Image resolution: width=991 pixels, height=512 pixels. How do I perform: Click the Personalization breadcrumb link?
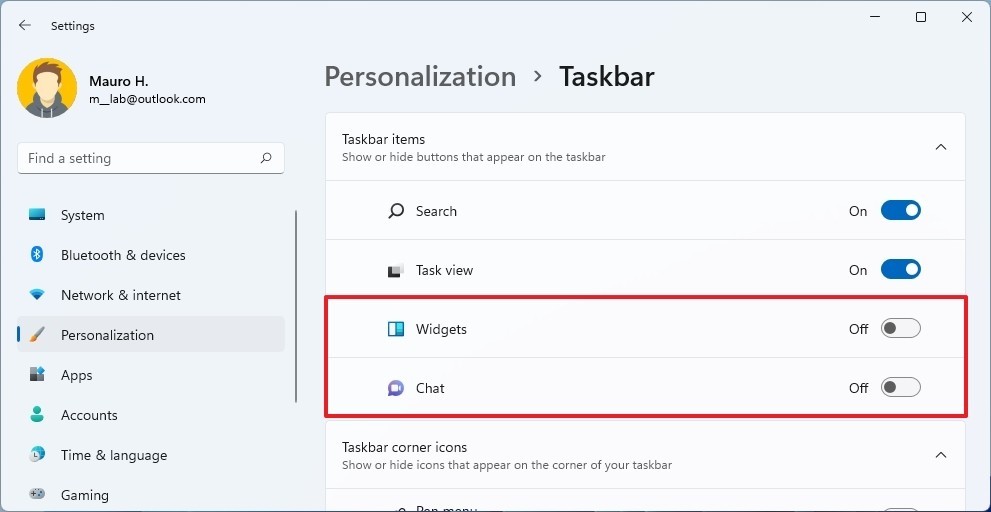[420, 77]
